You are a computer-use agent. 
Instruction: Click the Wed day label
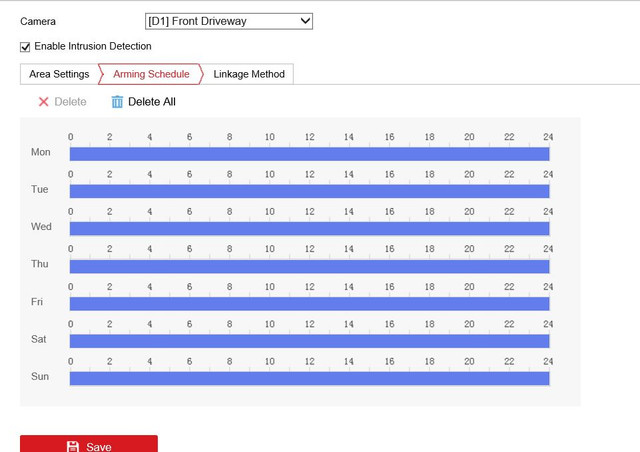coord(41,227)
